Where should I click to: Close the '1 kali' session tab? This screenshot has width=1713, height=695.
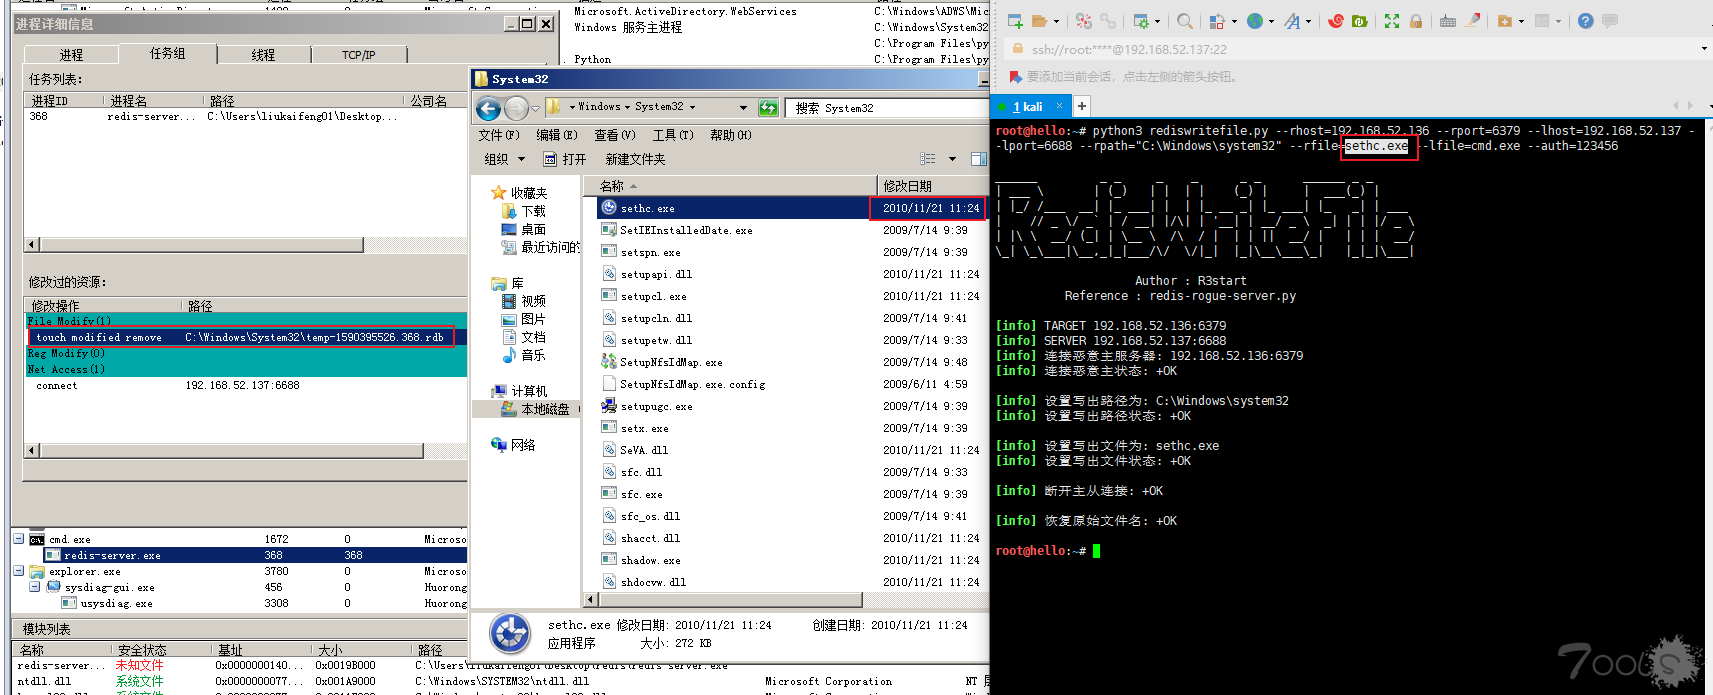pos(1060,105)
